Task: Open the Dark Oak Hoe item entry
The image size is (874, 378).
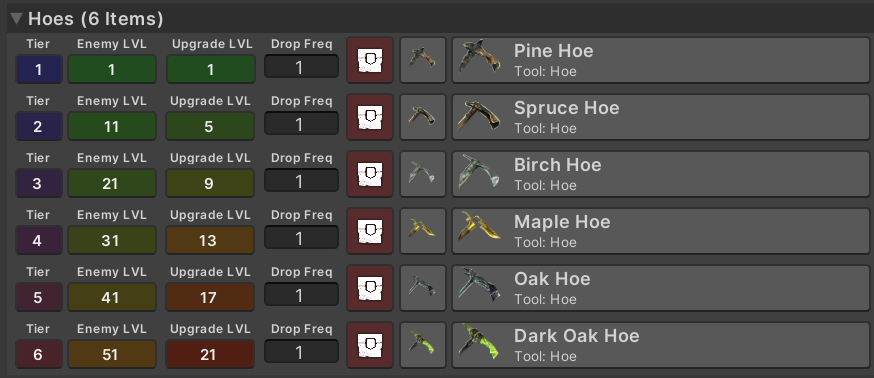Action: point(661,345)
